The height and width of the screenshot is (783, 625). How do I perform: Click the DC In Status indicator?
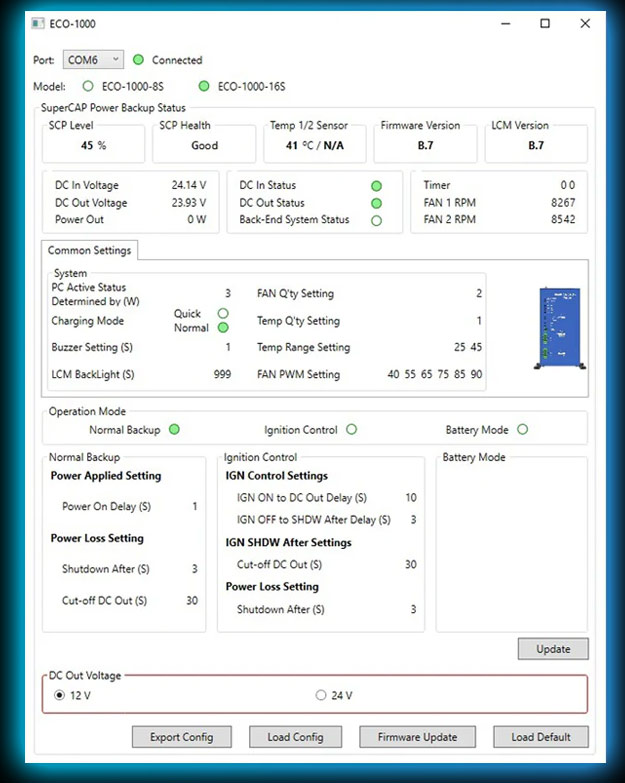tap(376, 186)
